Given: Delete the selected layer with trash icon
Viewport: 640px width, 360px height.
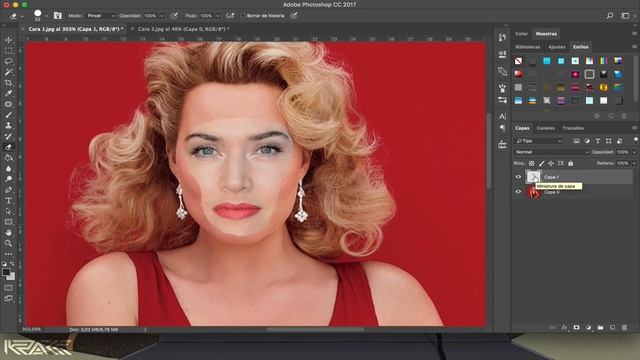Looking at the screenshot, I should (x=624, y=327).
